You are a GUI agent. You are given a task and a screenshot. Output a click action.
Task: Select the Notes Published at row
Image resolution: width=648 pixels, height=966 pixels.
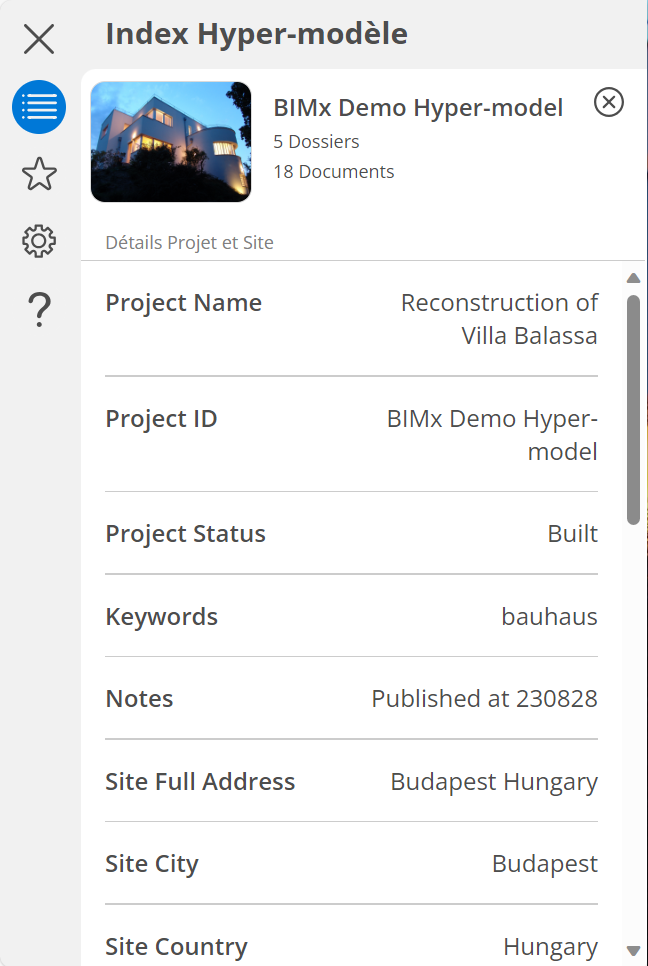coord(351,698)
